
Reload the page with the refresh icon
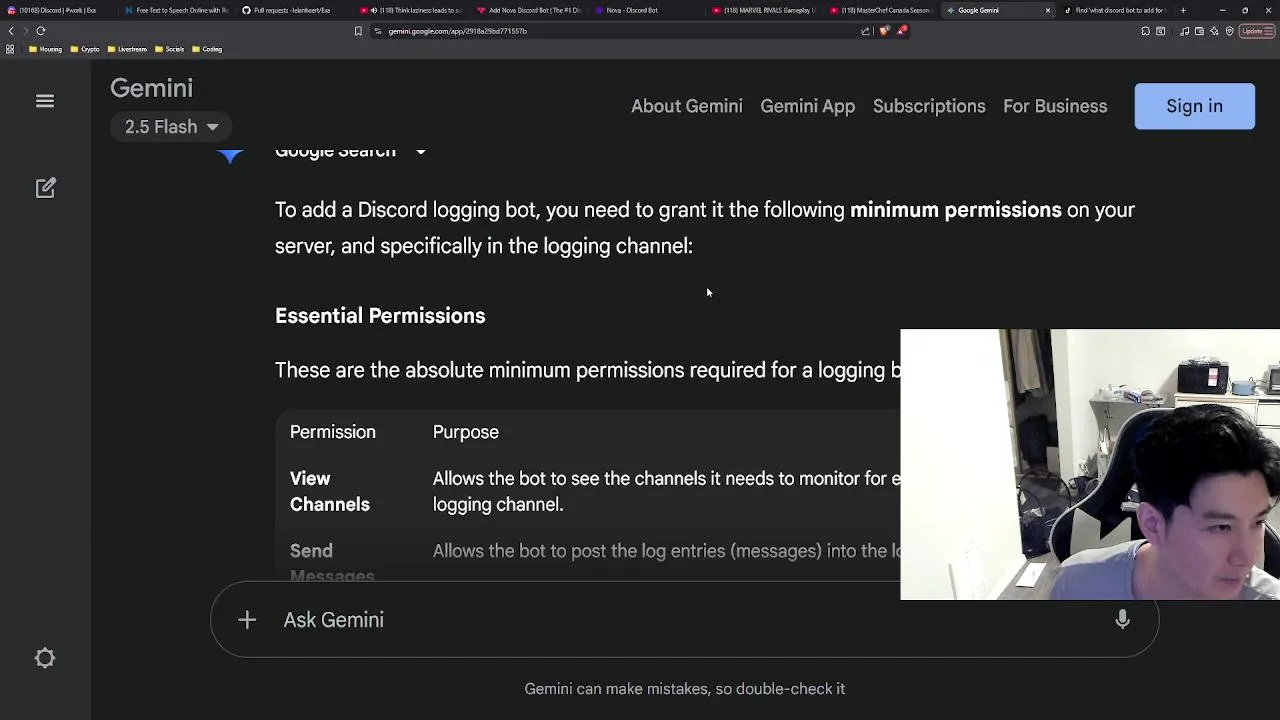41,31
